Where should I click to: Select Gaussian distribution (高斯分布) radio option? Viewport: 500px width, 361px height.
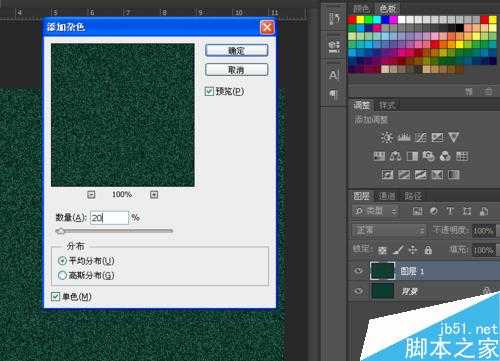(x=62, y=275)
